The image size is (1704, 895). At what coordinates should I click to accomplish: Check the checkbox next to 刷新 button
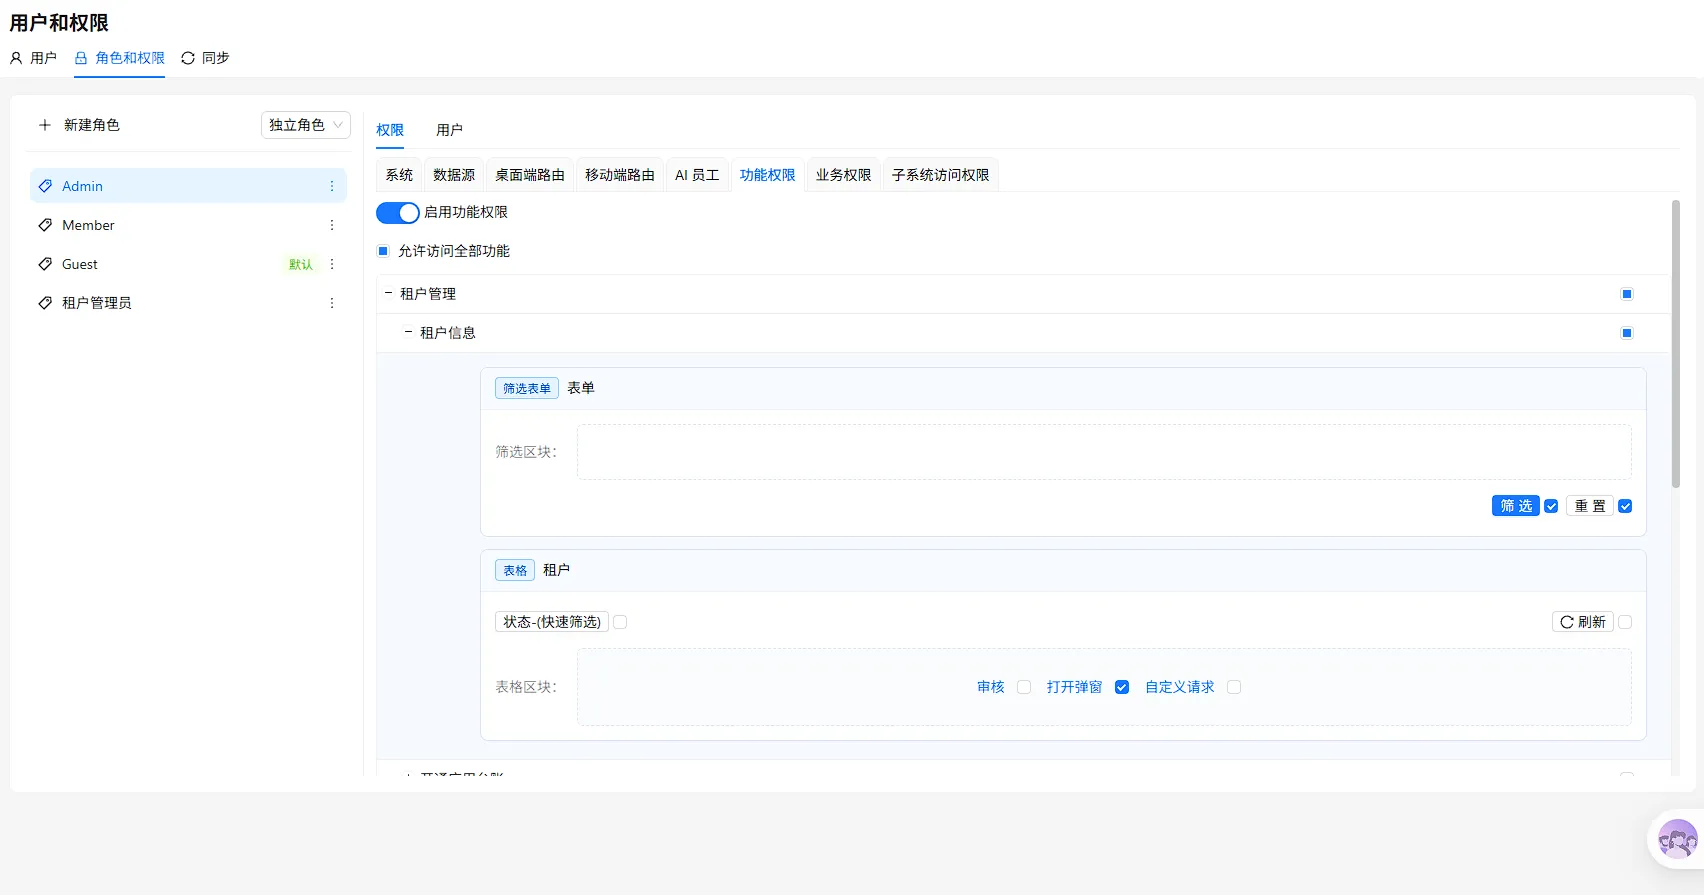point(1625,622)
